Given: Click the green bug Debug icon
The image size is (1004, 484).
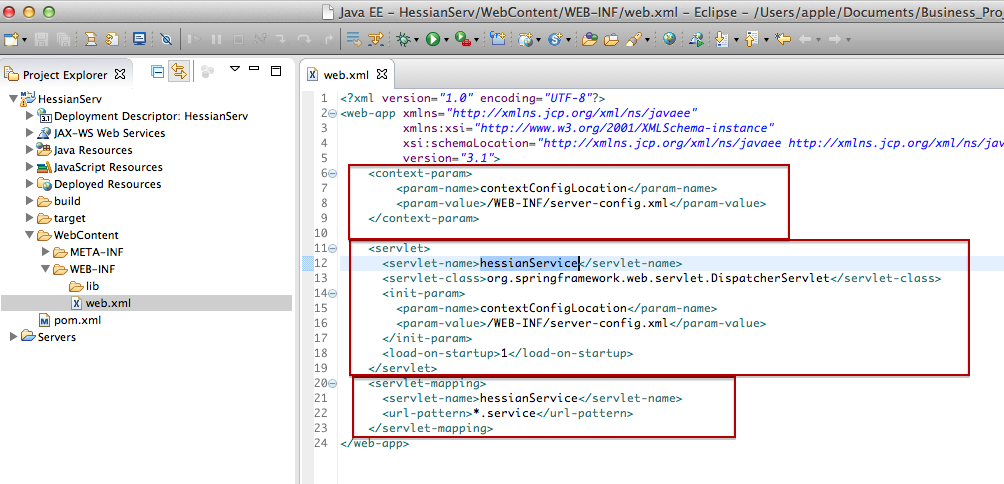Looking at the screenshot, I should click(403, 39).
